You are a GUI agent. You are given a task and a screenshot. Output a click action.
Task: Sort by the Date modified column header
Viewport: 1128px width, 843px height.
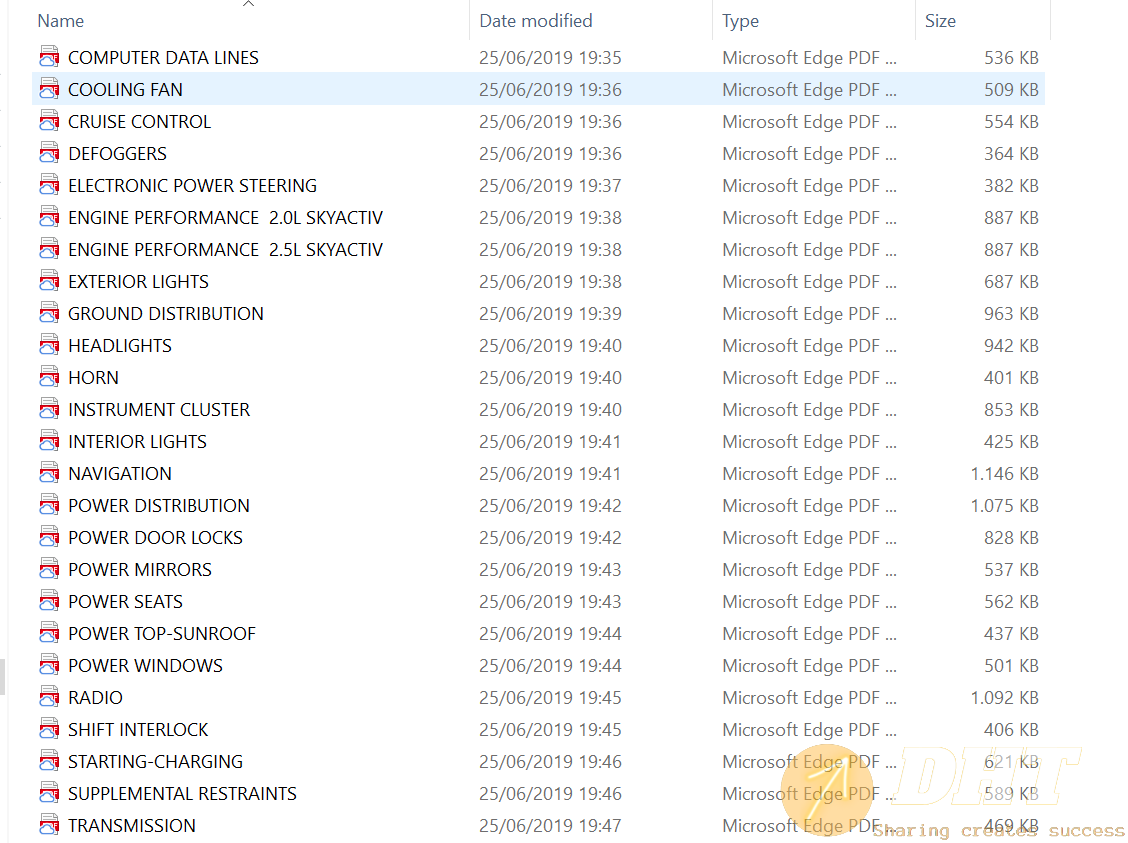coord(536,21)
